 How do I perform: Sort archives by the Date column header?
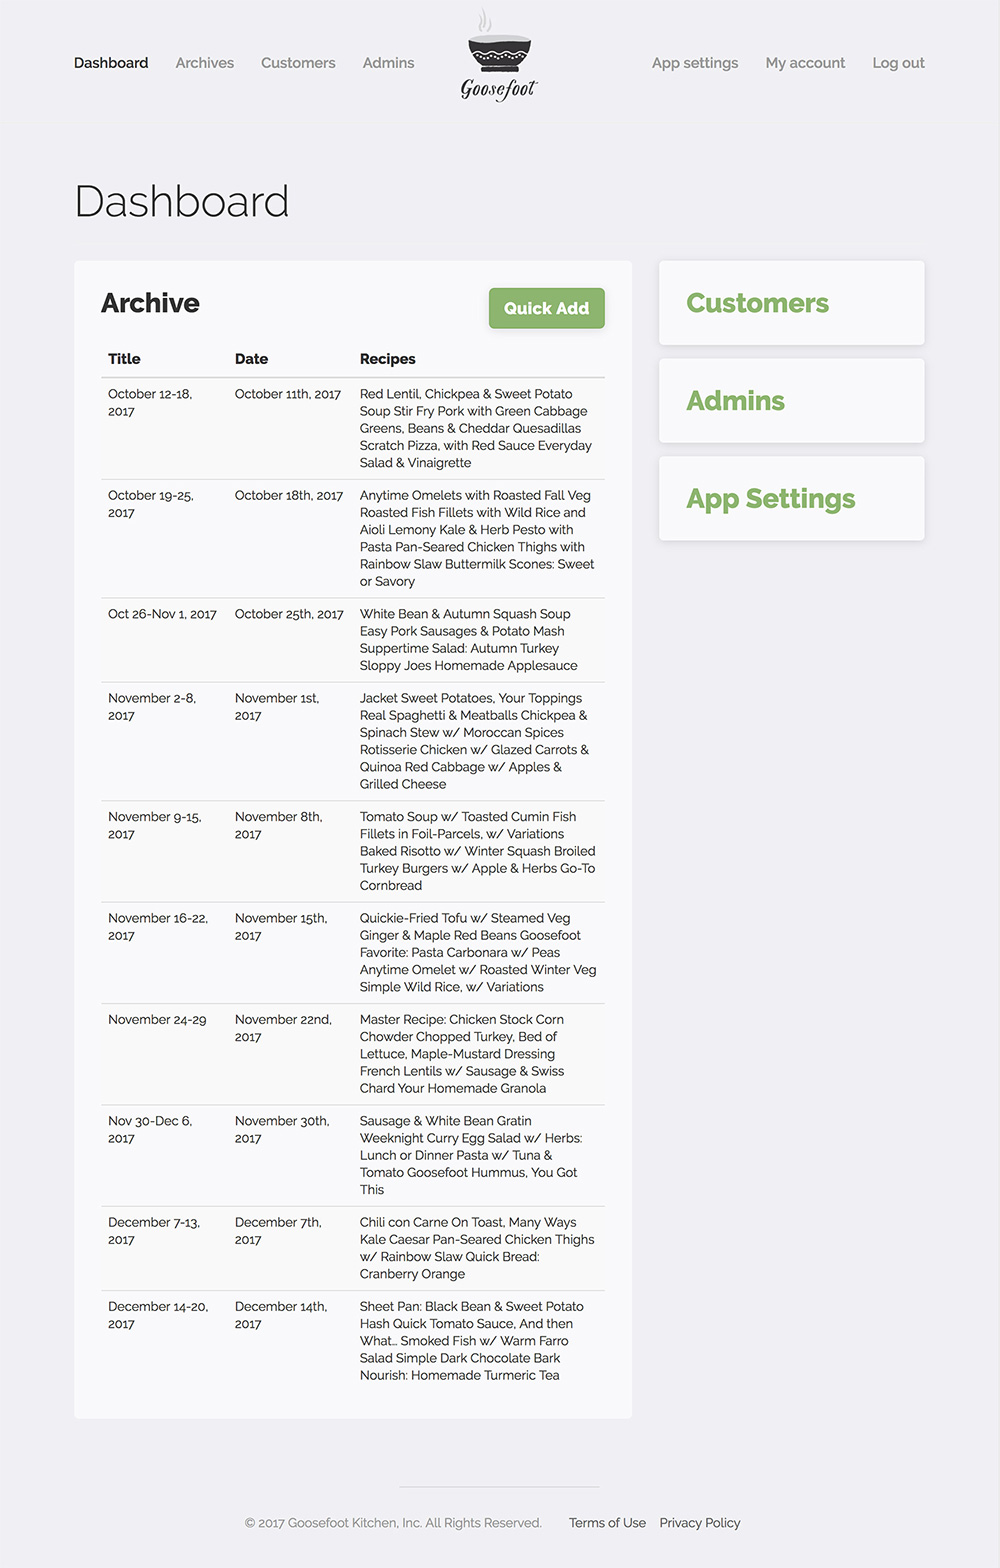tap(251, 359)
